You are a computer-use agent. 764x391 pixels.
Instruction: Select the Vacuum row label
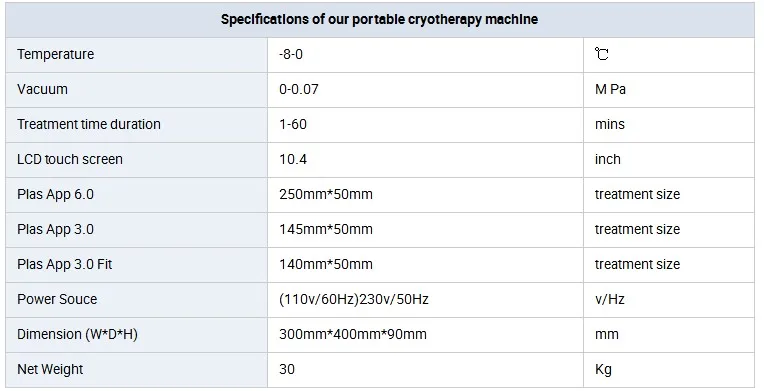pyautogui.click(x=42, y=89)
